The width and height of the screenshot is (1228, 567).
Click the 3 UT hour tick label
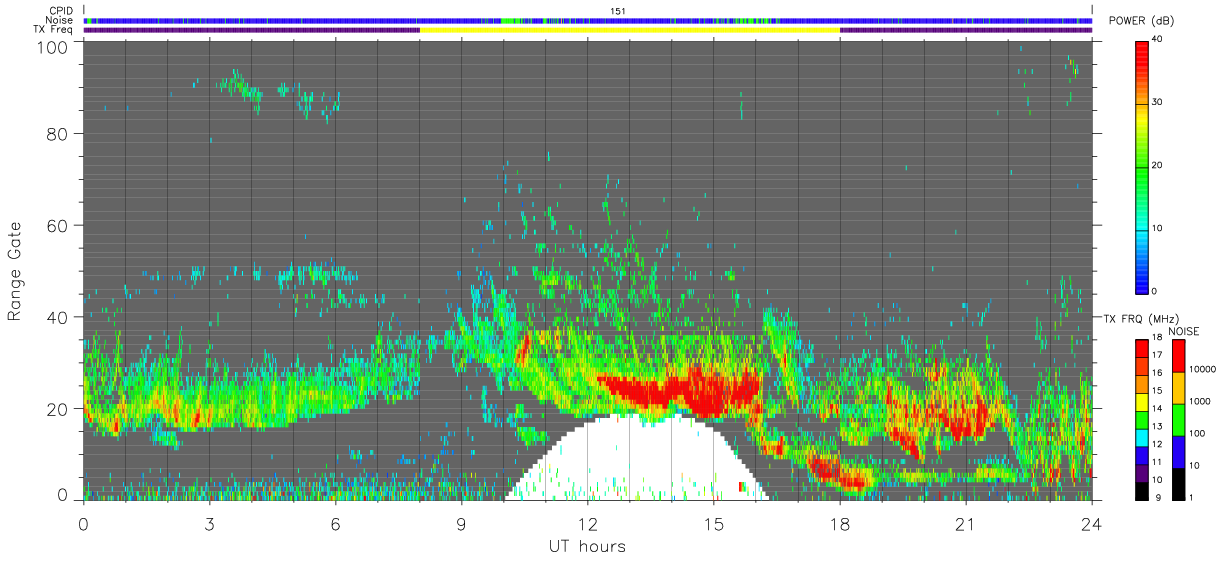(209, 523)
